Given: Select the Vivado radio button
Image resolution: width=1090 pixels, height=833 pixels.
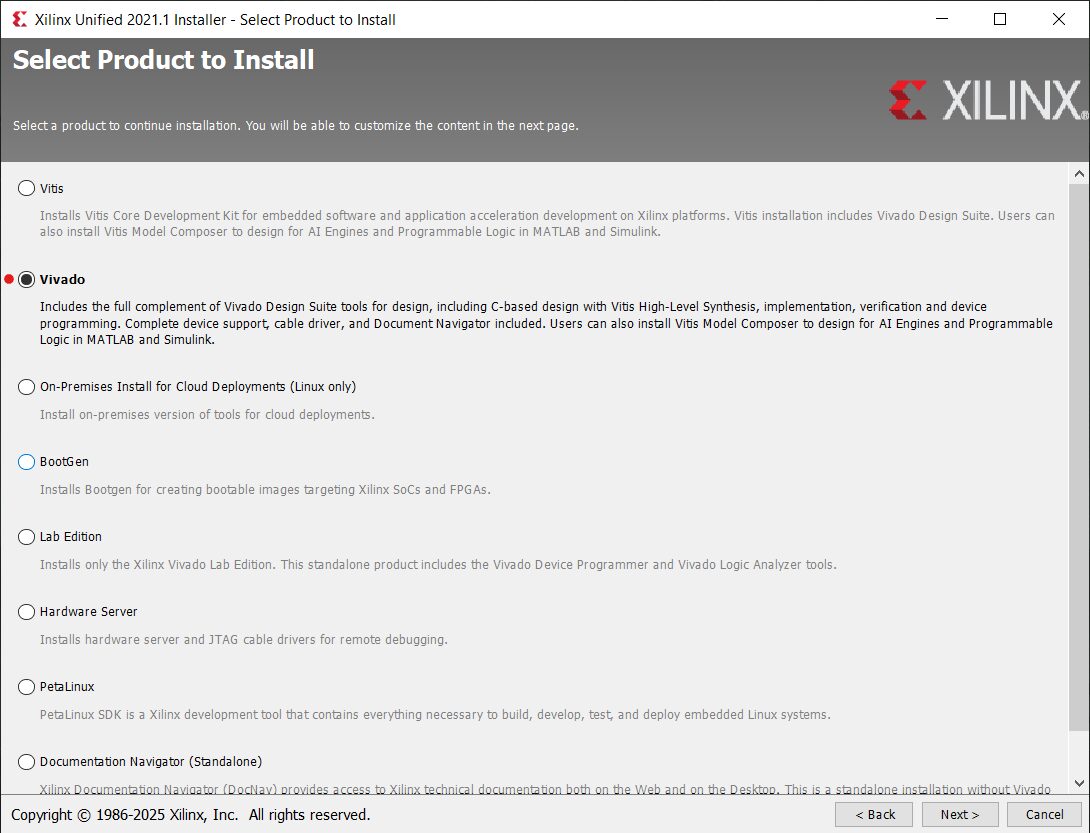Looking at the screenshot, I should coord(26,280).
